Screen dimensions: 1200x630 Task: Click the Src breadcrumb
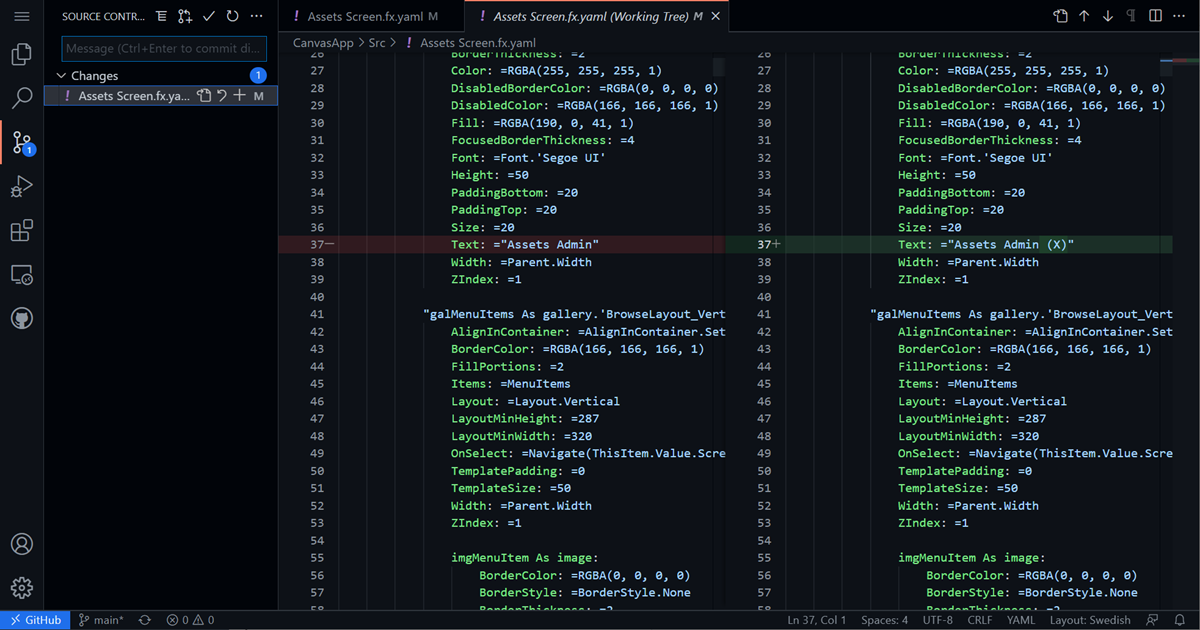tap(377, 43)
